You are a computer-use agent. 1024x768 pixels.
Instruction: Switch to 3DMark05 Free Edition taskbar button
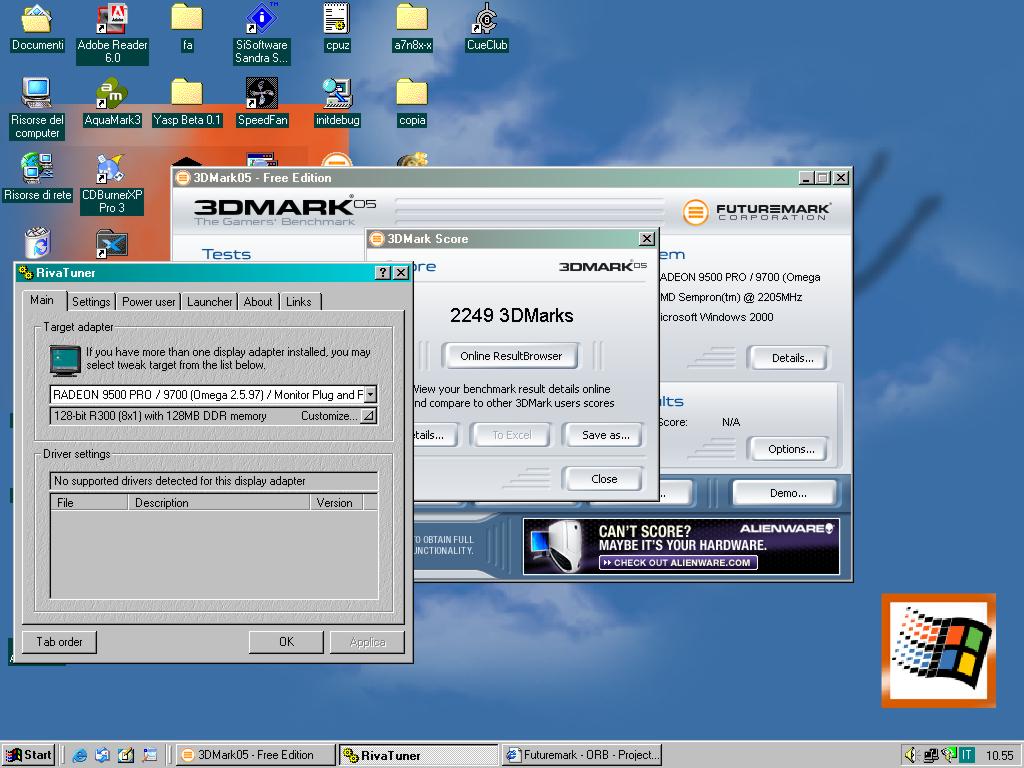(x=255, y=755)
